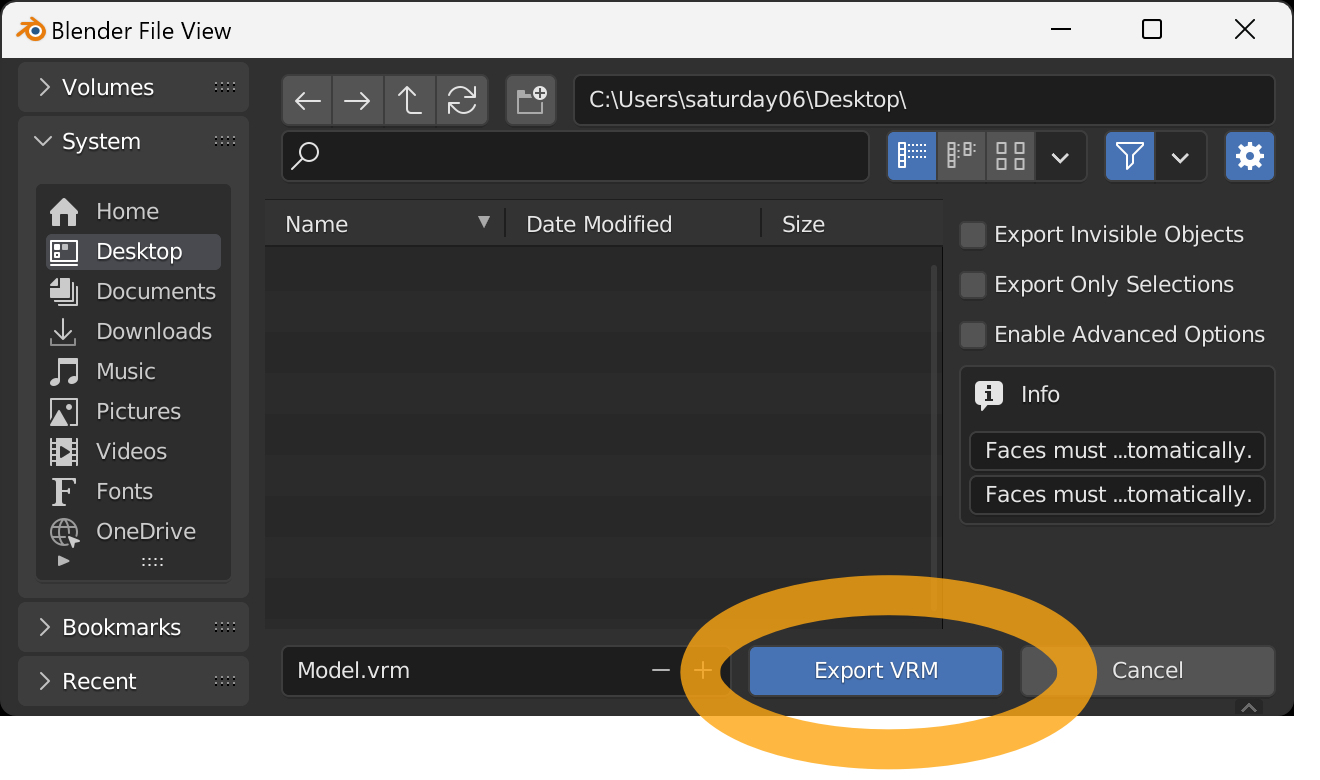1320x780 pixels.
Task: Switch to thumbnail display mode
Action: [1011, 156]
